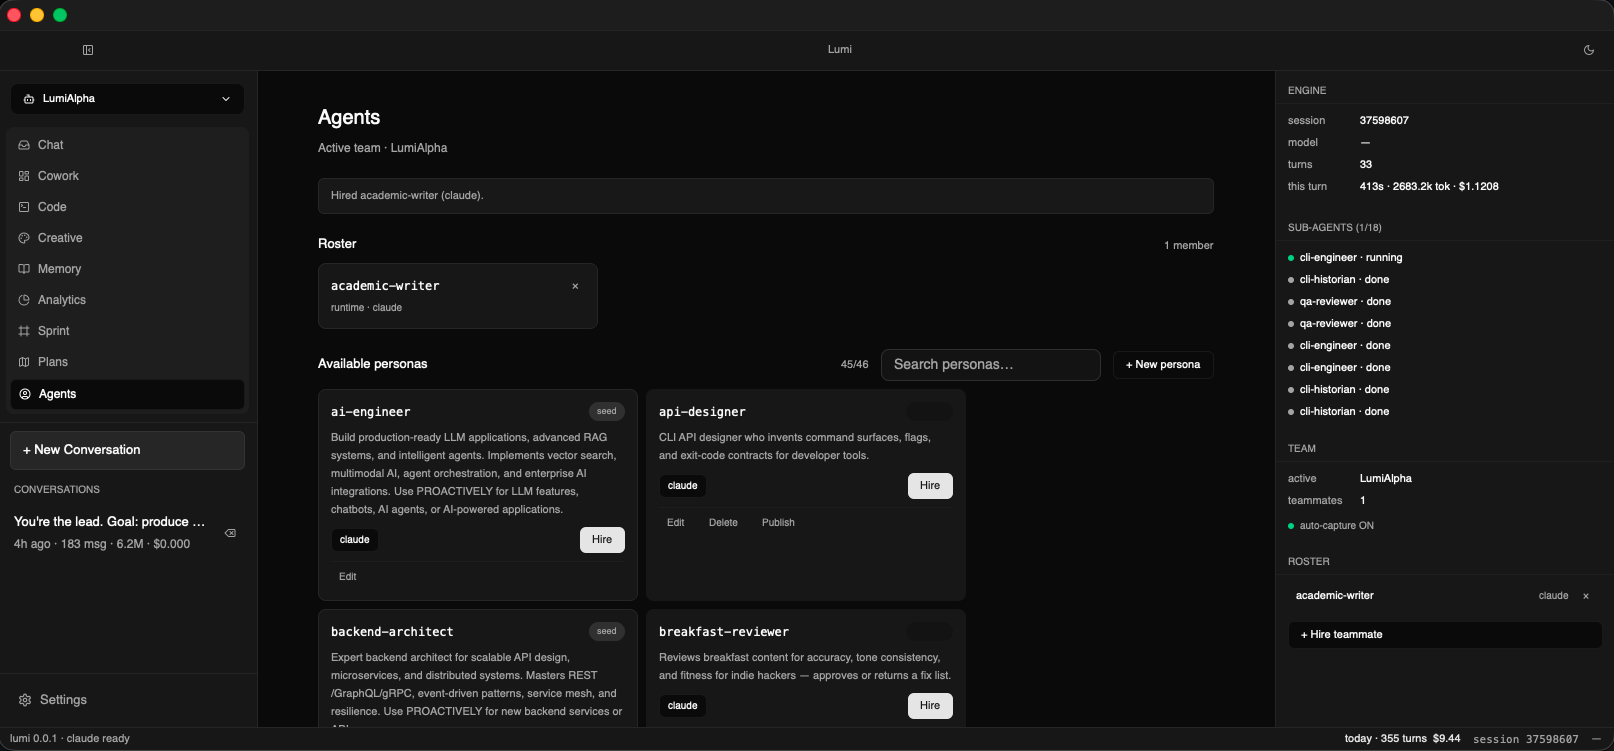This screenshot has height=751, width=1614.
Task: Hire the api-designer persona
Action: pos(930,486)
